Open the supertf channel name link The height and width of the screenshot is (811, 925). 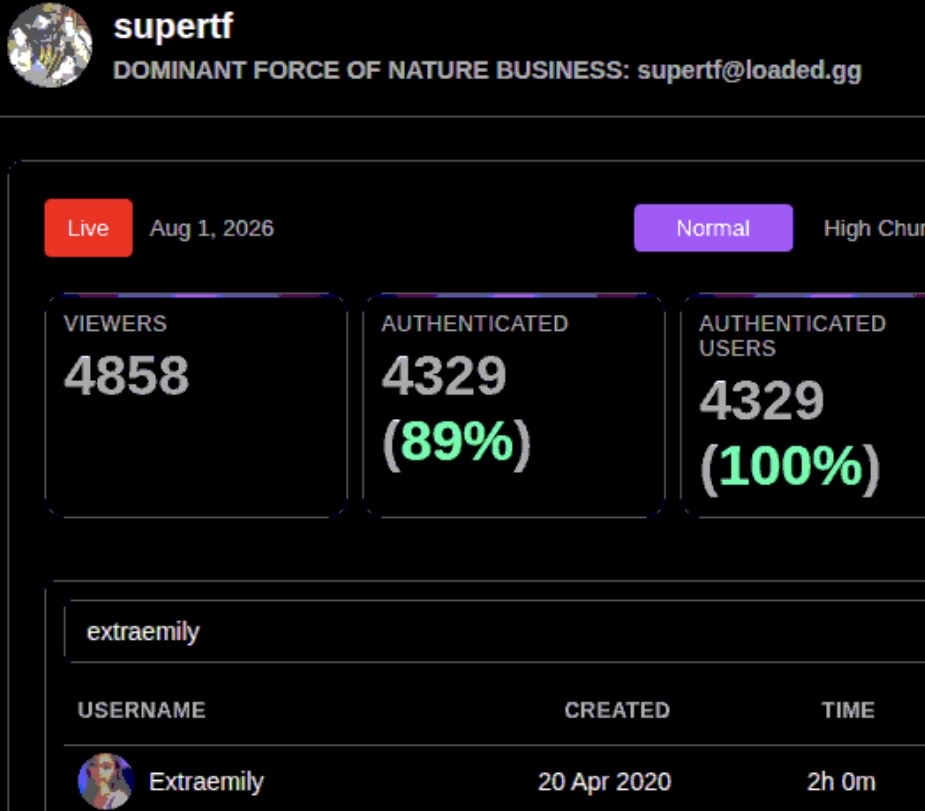click(173, 27)
